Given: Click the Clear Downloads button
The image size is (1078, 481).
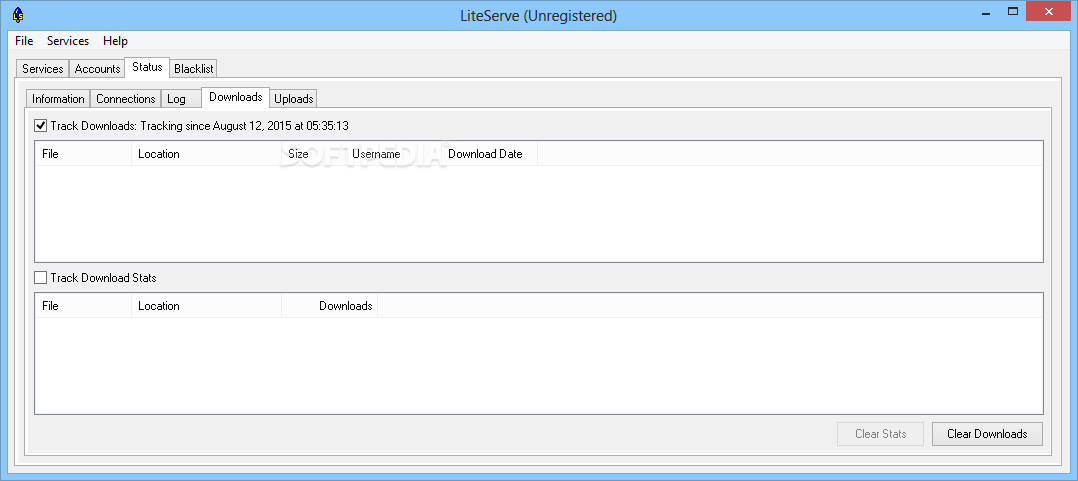Looking at the screenshot, I should click(x=987, y=434).
